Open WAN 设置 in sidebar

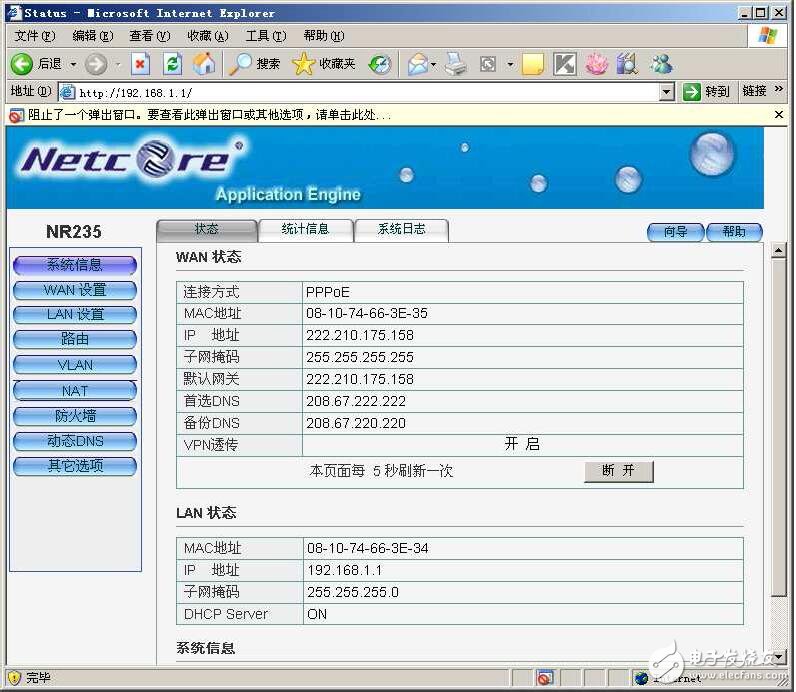tap(75, 290)
